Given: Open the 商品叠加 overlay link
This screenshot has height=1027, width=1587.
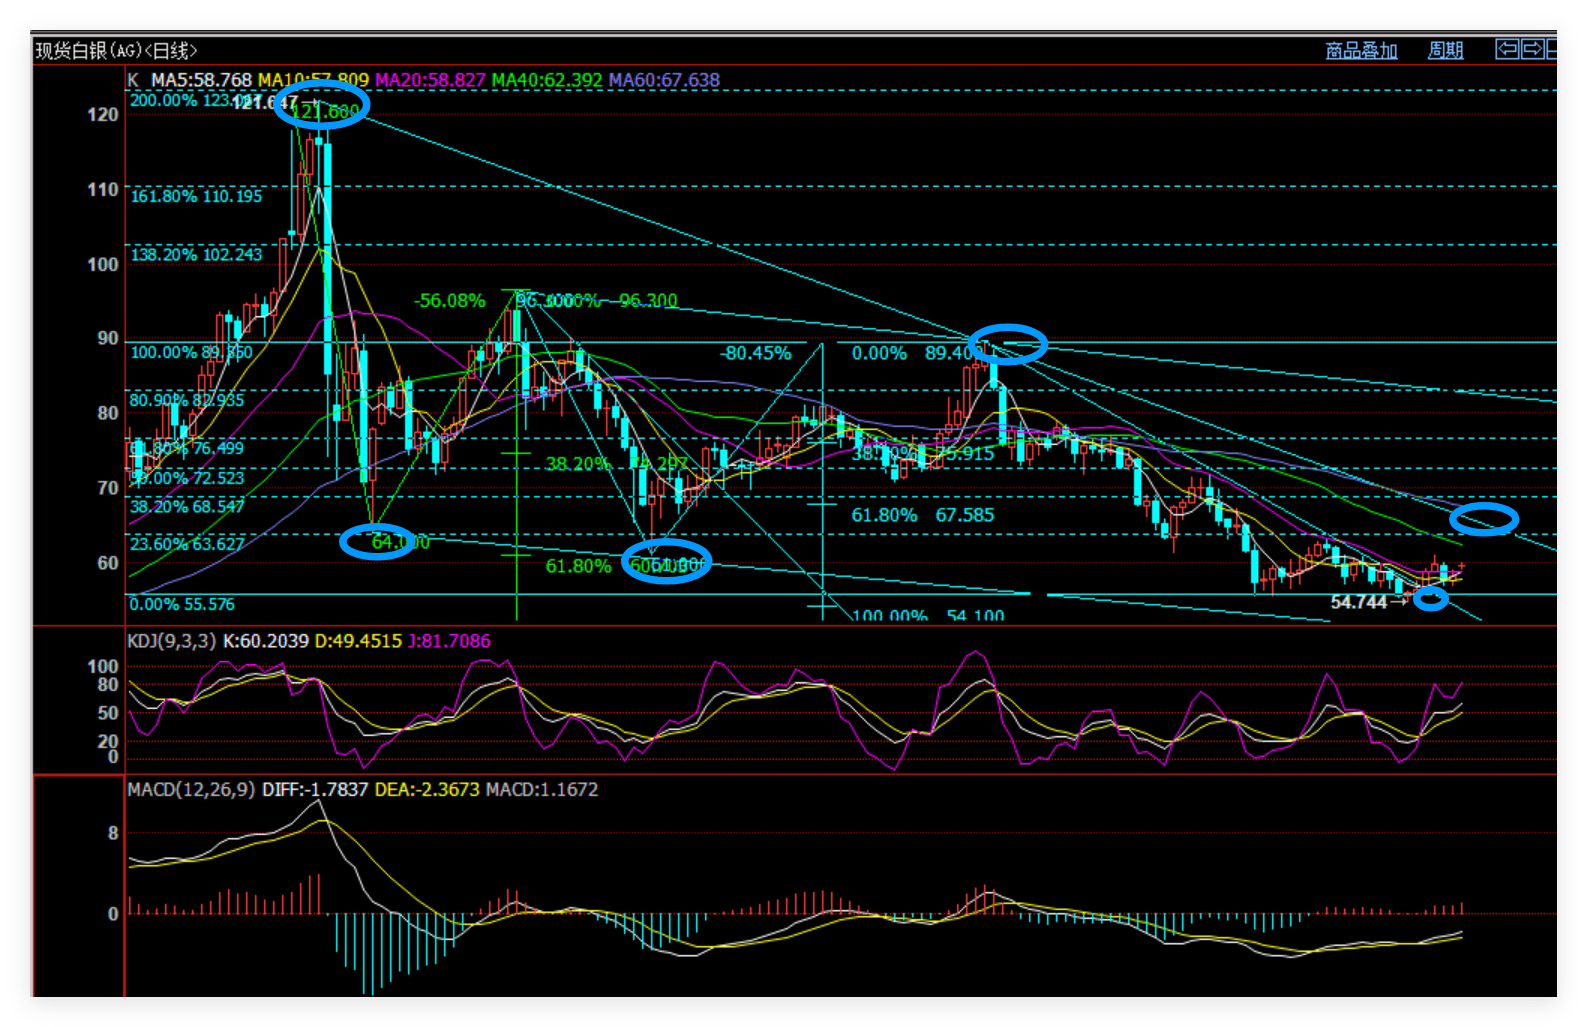Looking at the screenshot, I should coord(1361,50).
